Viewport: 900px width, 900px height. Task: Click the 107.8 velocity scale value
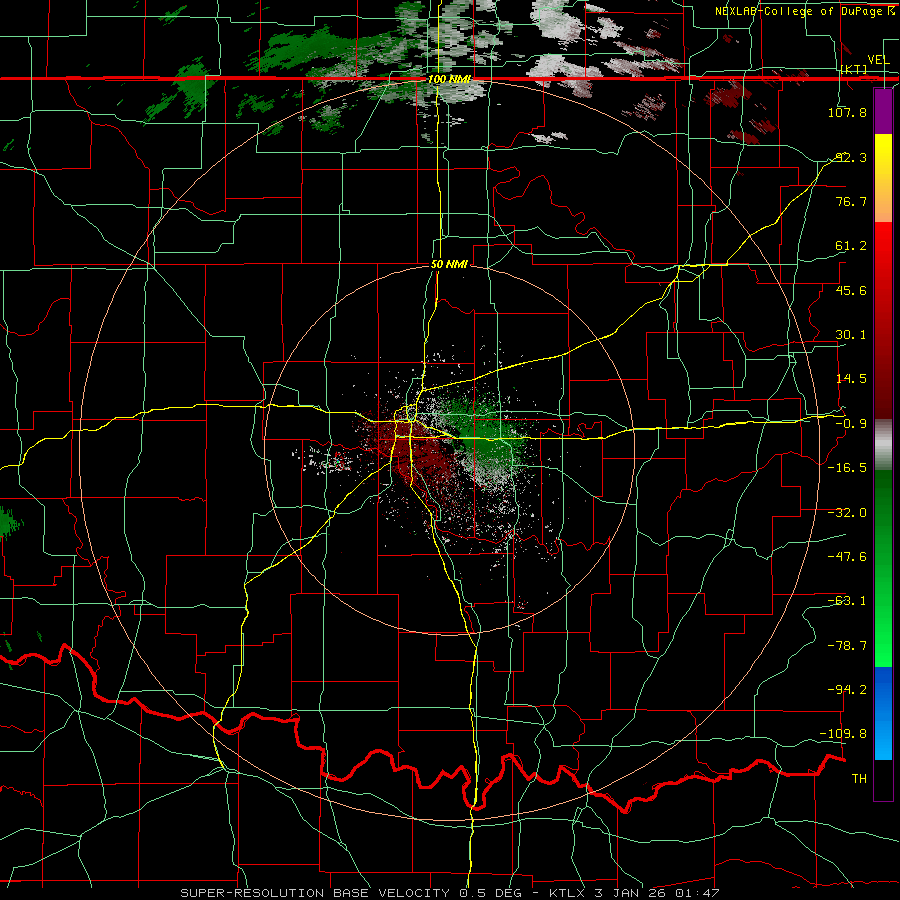[847, 112]
